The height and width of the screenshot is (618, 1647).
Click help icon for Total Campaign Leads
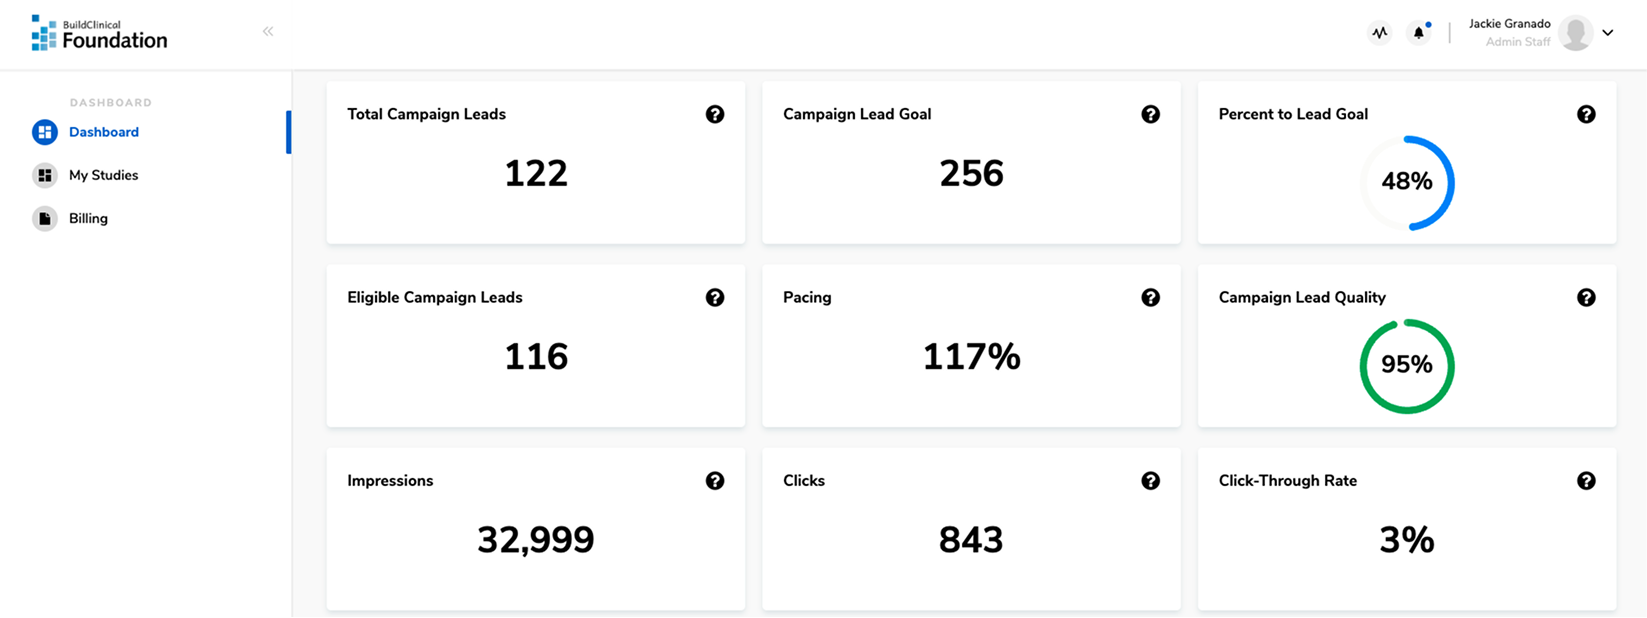[x=715, y=114]
